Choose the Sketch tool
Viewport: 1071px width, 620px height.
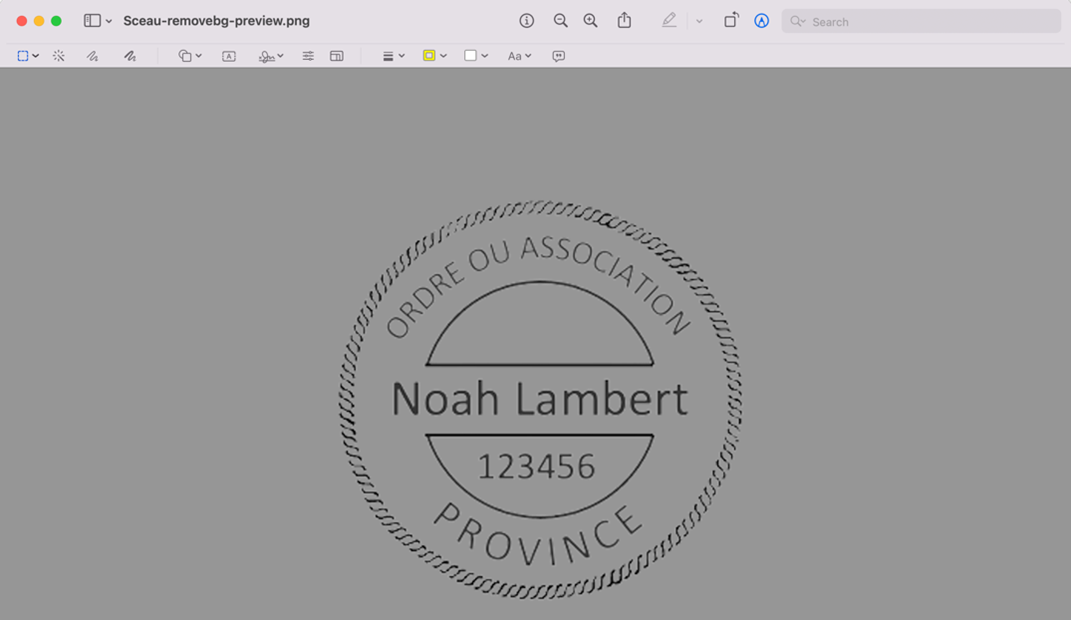[x=92, y=56]
